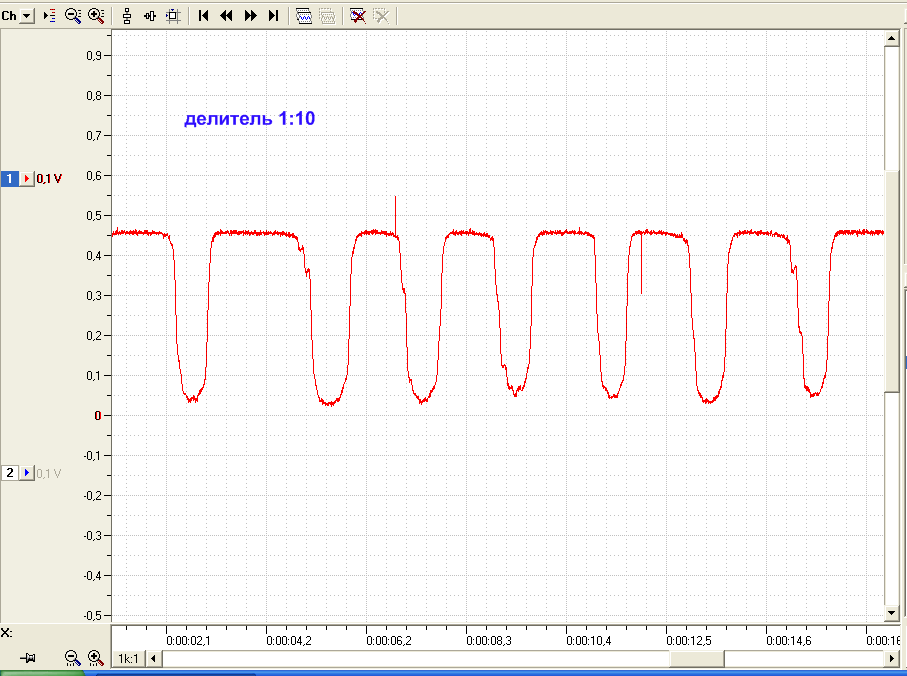Click the greyed-out waveform windows icon

click(x=327, y=16)
